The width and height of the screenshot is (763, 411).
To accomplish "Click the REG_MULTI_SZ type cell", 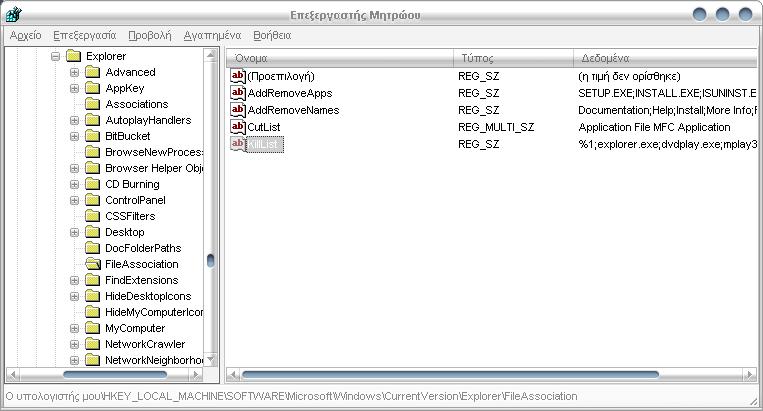I will point(496,127).
